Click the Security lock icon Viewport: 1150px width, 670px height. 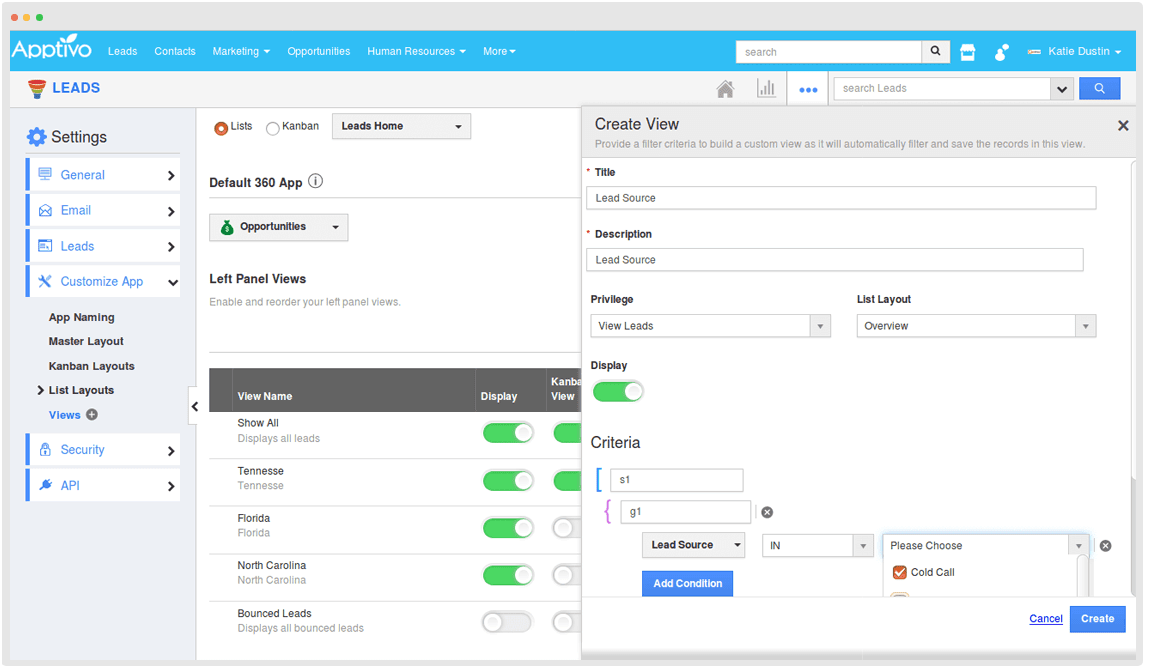click(x=45, y=449)
